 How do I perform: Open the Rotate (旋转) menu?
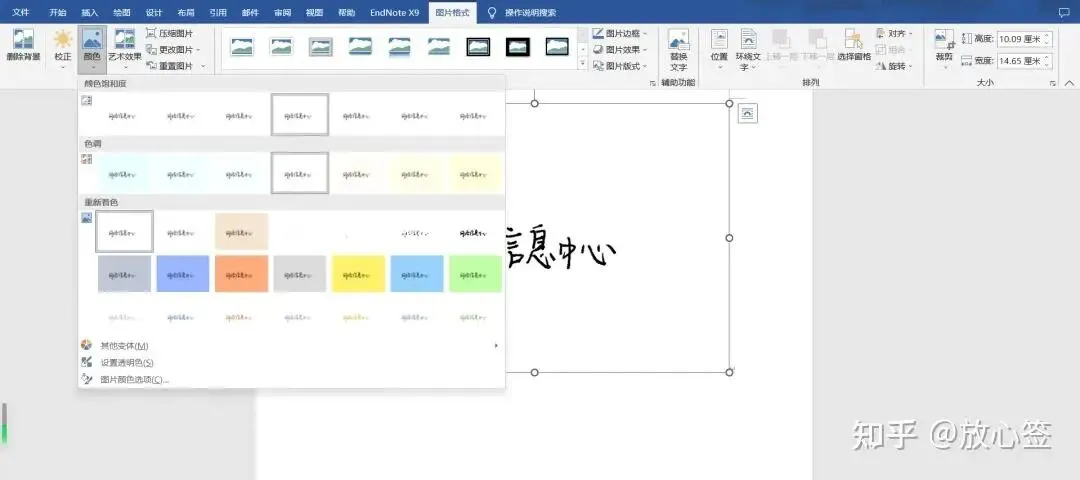coord(895,66)
